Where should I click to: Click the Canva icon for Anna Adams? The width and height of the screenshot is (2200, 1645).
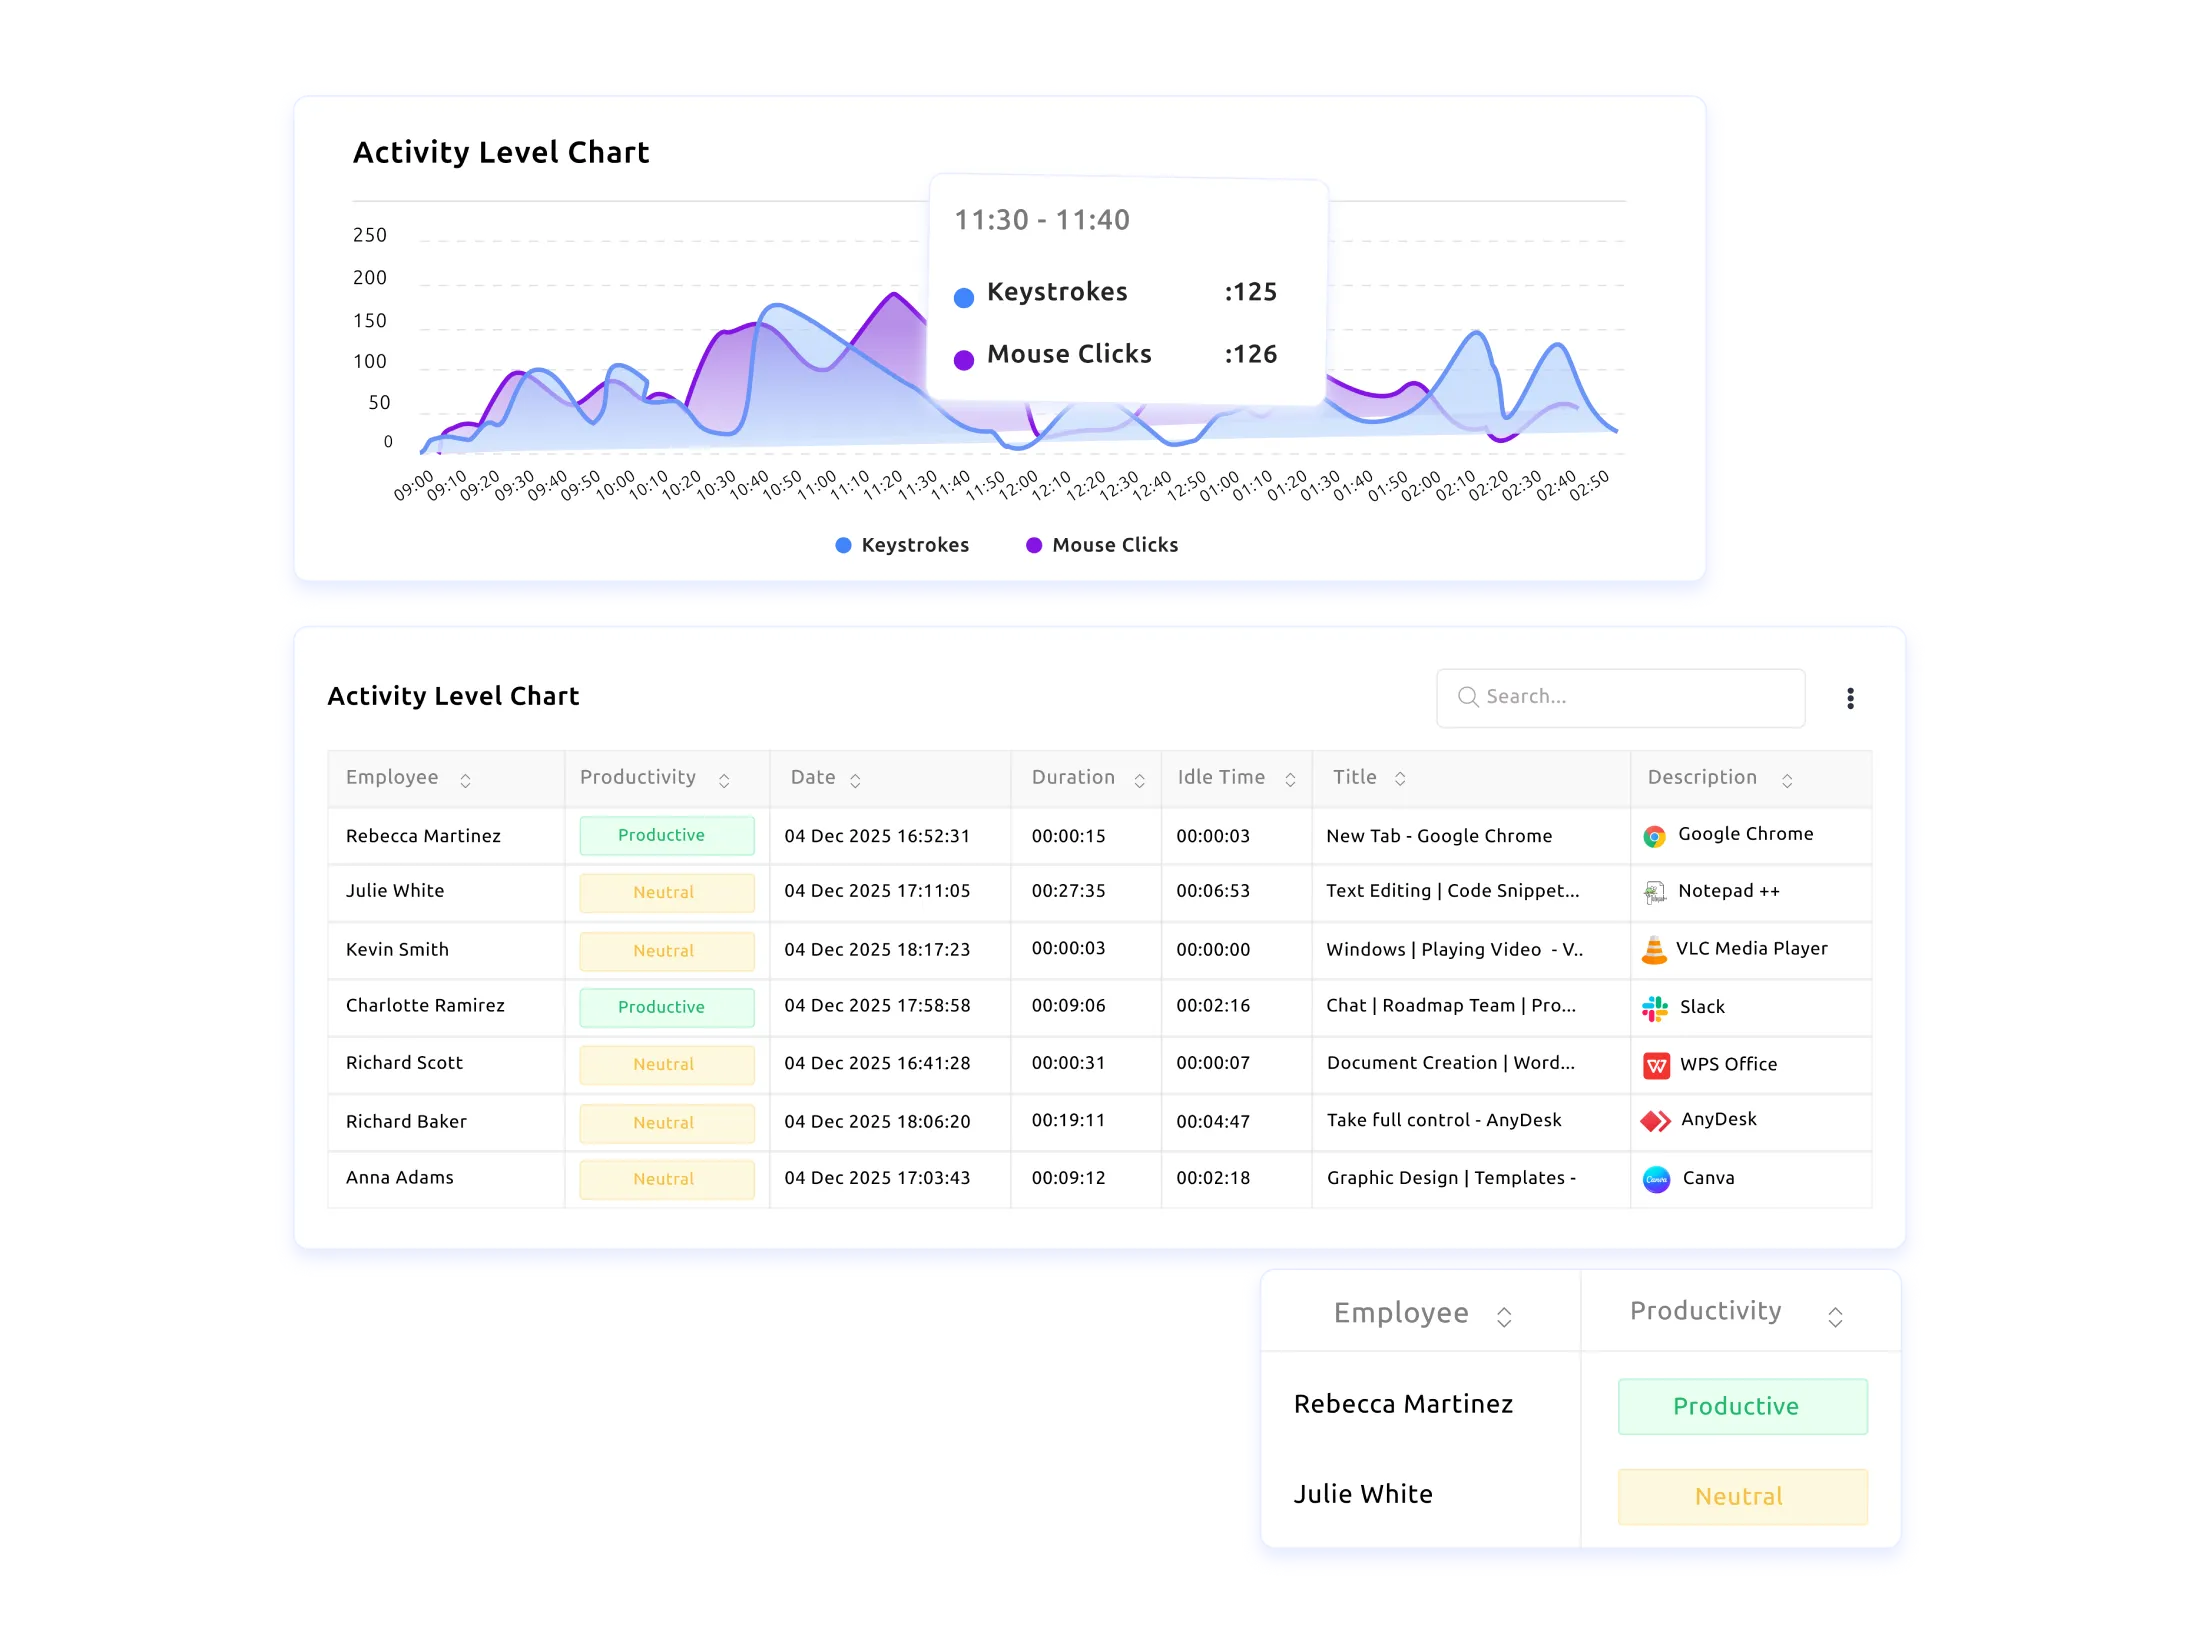pos(1657,1178)
